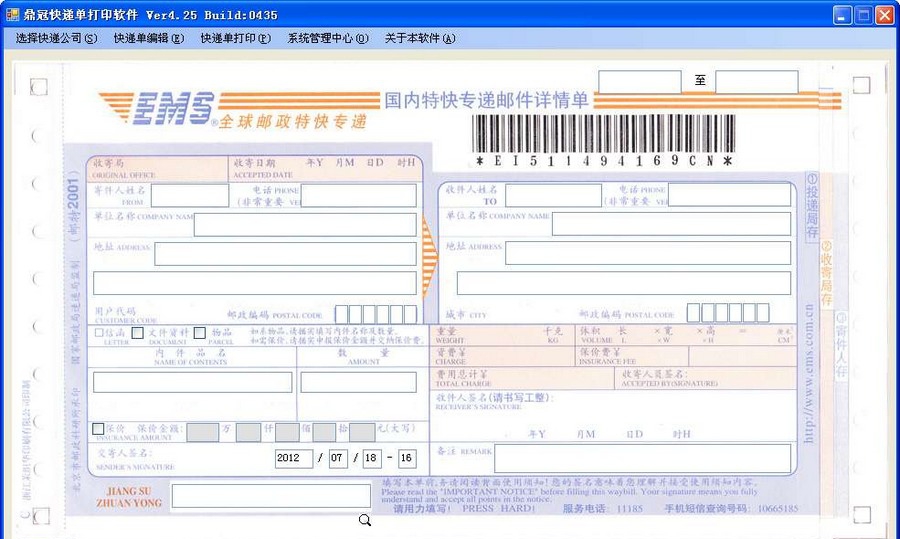Maximize the application window
Image resolution: width=900 pixels, height=539 pixels.
coord(863,15)
